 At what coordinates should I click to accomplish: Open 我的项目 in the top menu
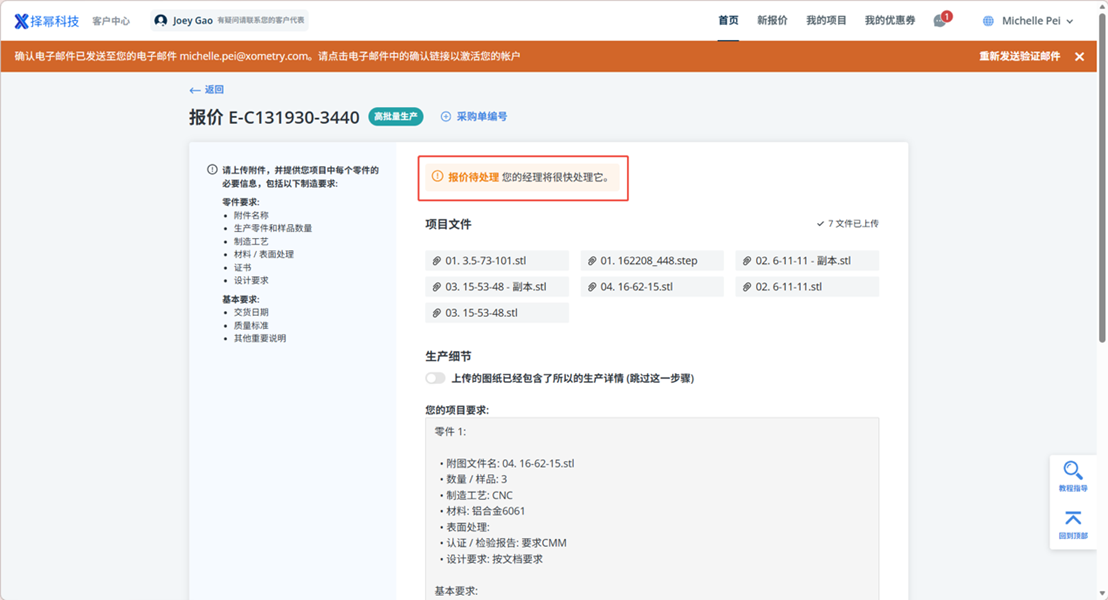pos(826,21)
